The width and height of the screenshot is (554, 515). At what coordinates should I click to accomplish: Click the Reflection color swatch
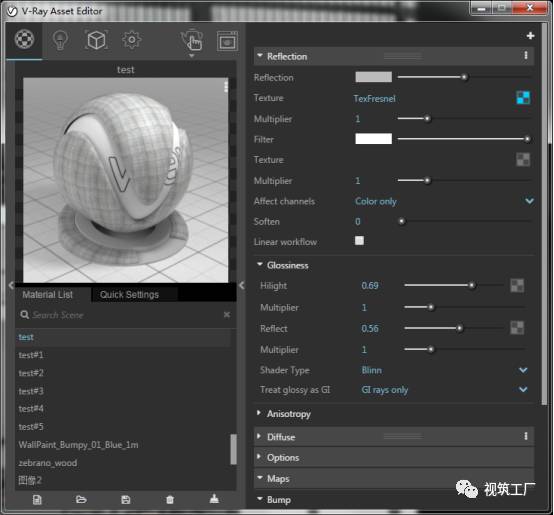click(373, 77)
